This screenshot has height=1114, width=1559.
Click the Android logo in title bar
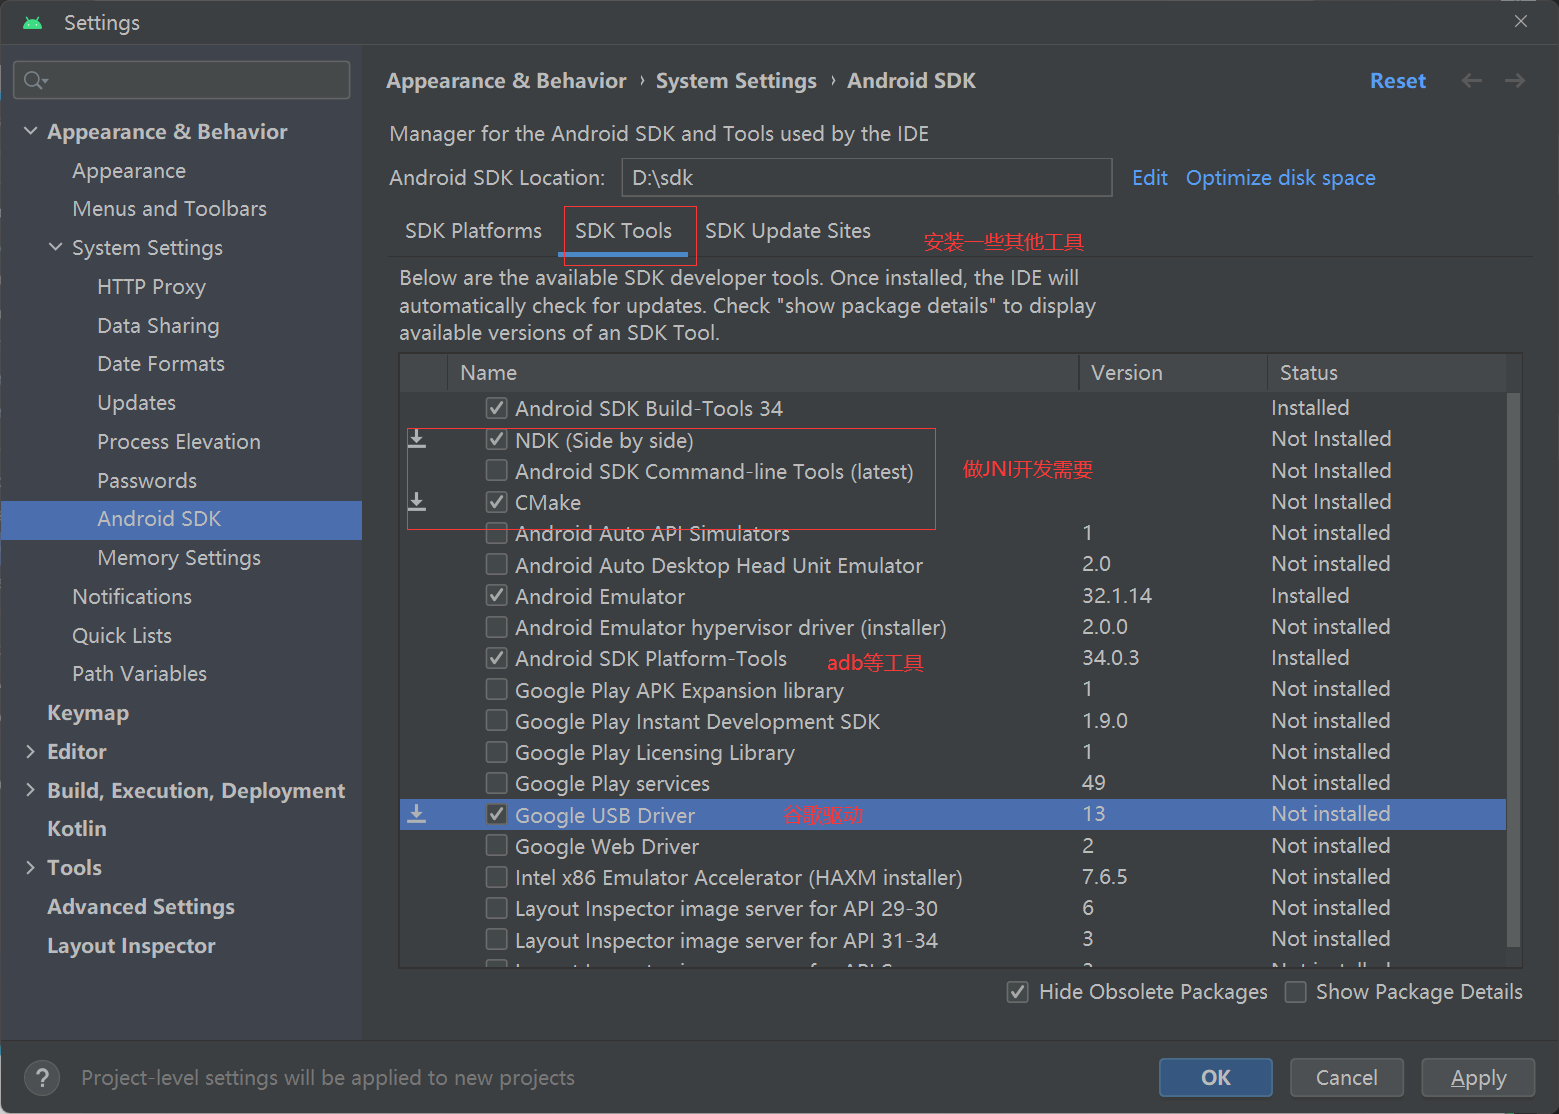[33, 23]
